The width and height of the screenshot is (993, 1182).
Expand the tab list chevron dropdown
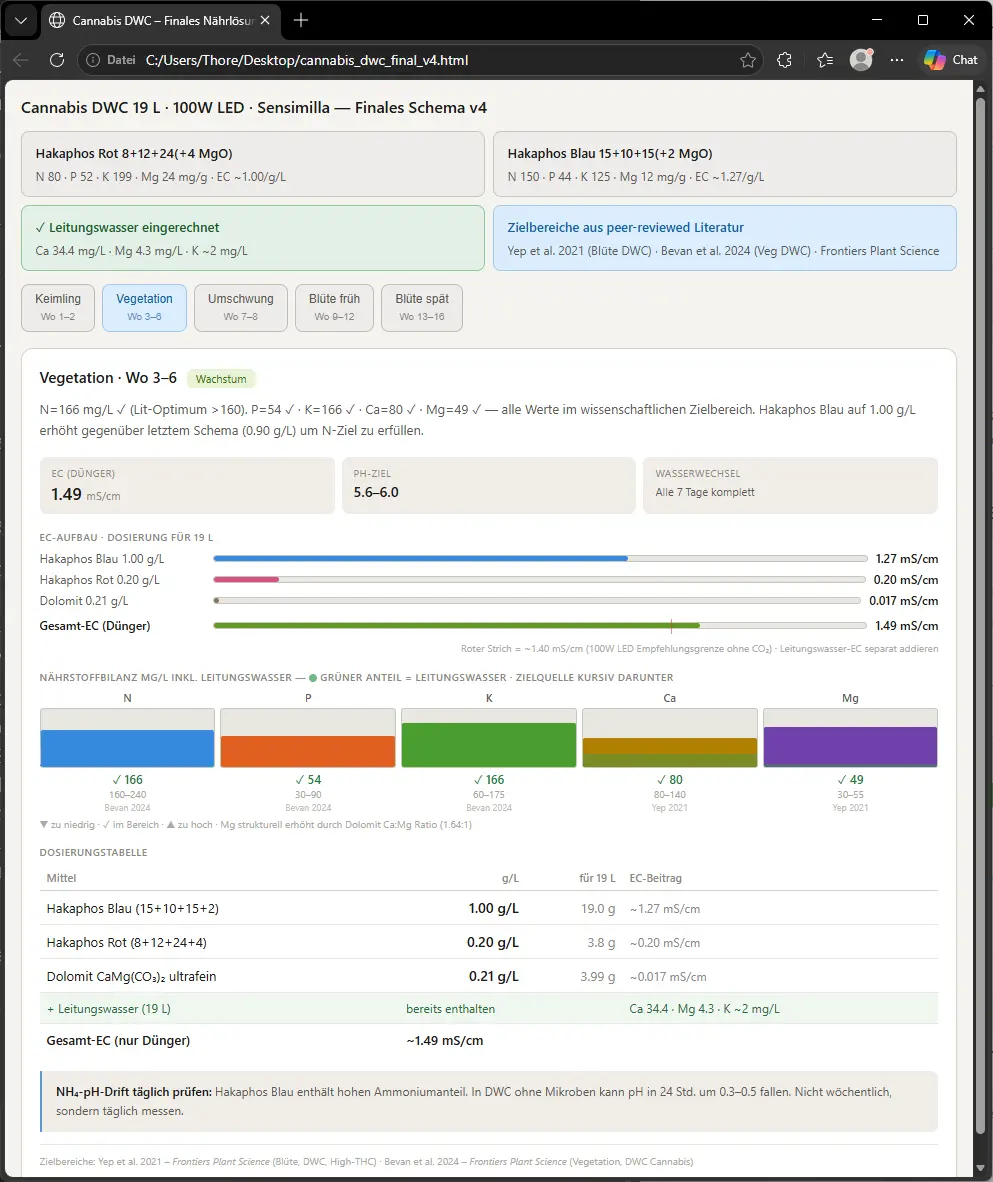[x=20, y=20]
